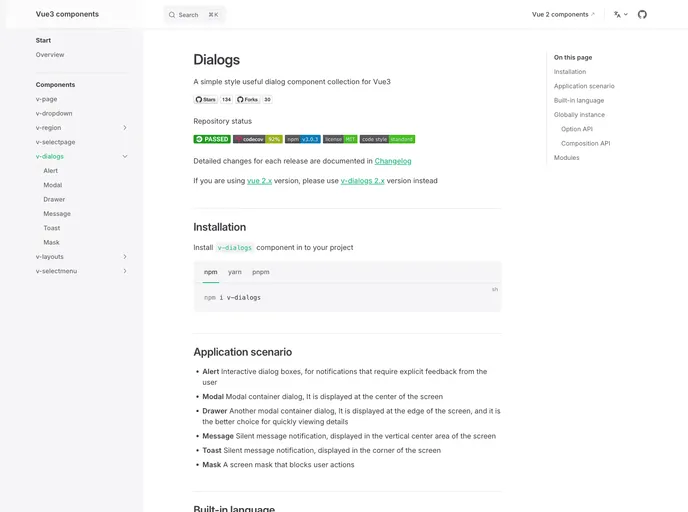Open the Message sidebar item
This screenshot has width=688, height=512.
pos(57,214)
